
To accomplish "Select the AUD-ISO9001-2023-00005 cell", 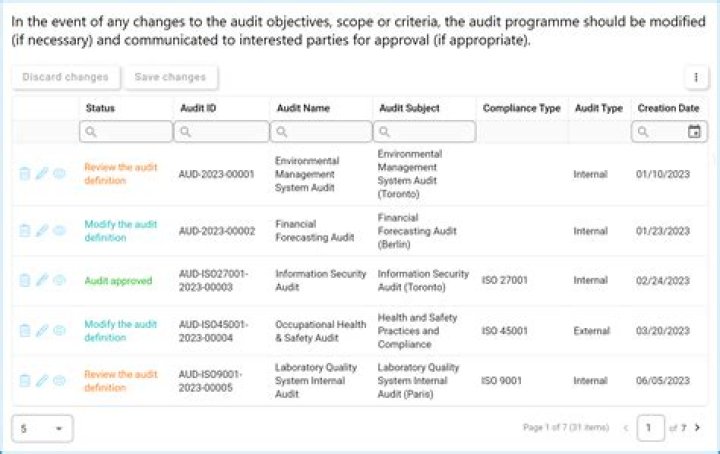I will click(210, 381).
